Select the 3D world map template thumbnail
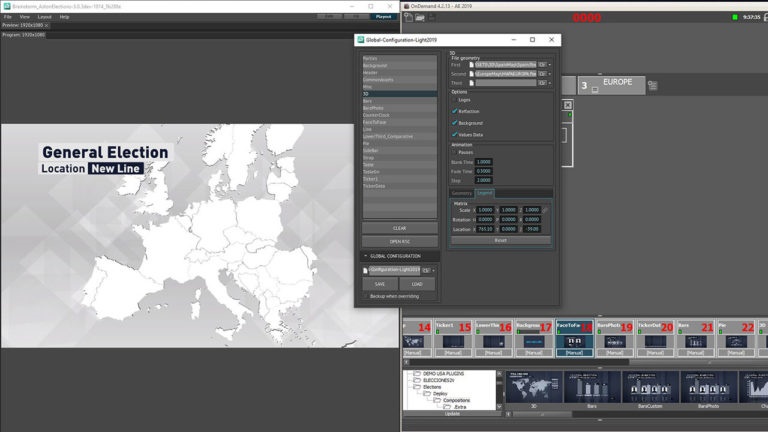 [x=534, y=388]
